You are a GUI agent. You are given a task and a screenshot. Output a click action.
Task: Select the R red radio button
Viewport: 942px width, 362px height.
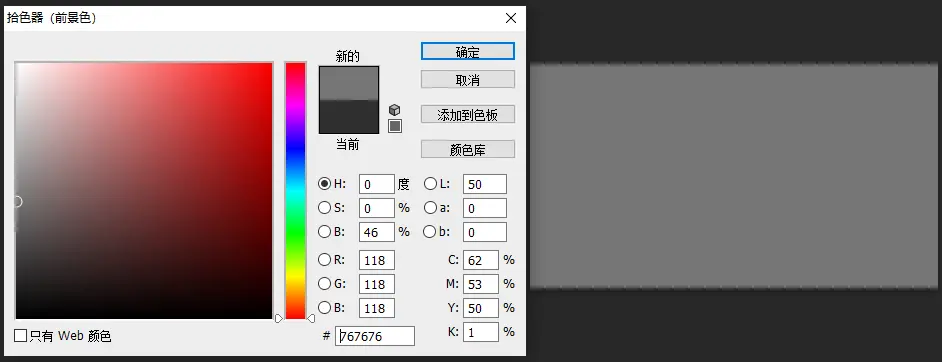tap(324, 259)
